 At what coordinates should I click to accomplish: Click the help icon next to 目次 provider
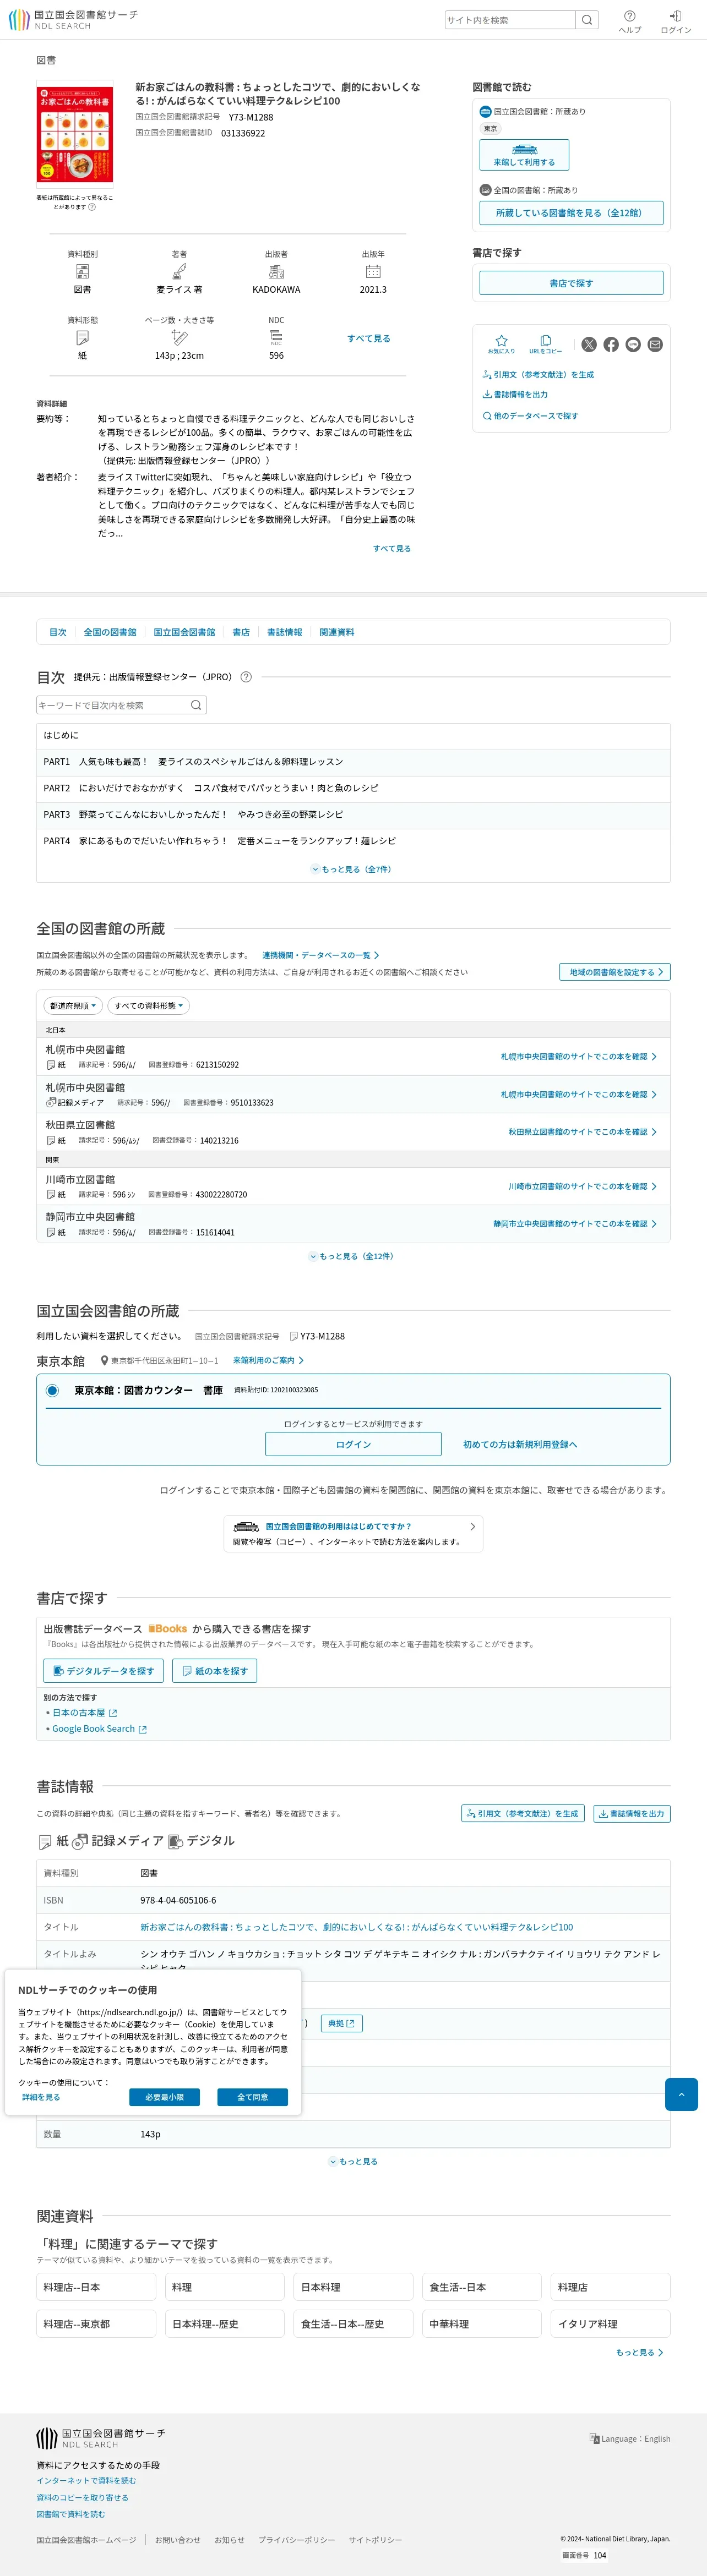(246, 677)
